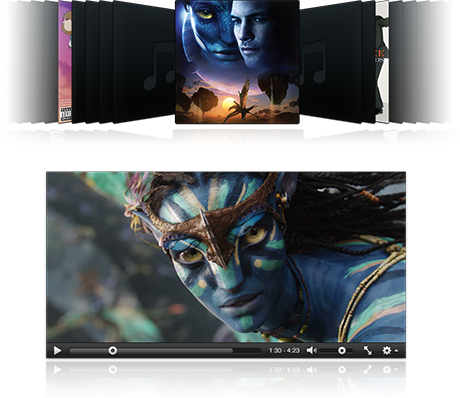Click the volume slider's round knob
Image resolution: width=460 pixels, height=398 pixels.
[342, 351]
